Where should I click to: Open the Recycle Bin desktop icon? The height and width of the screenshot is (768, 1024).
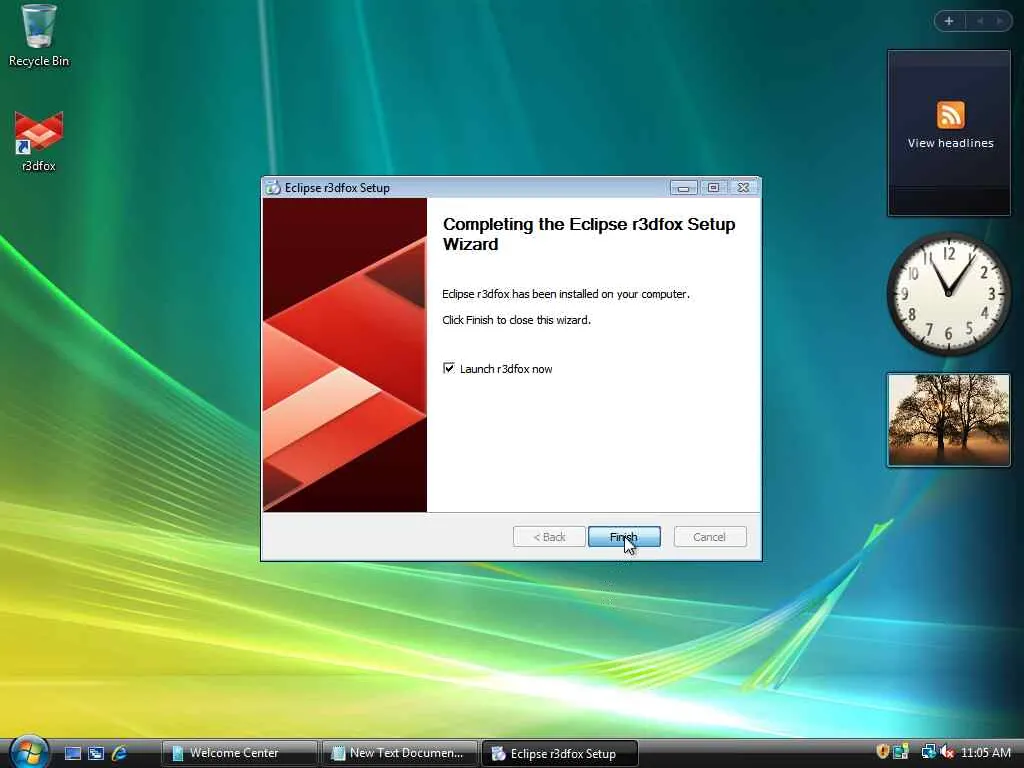pos(39,36)
